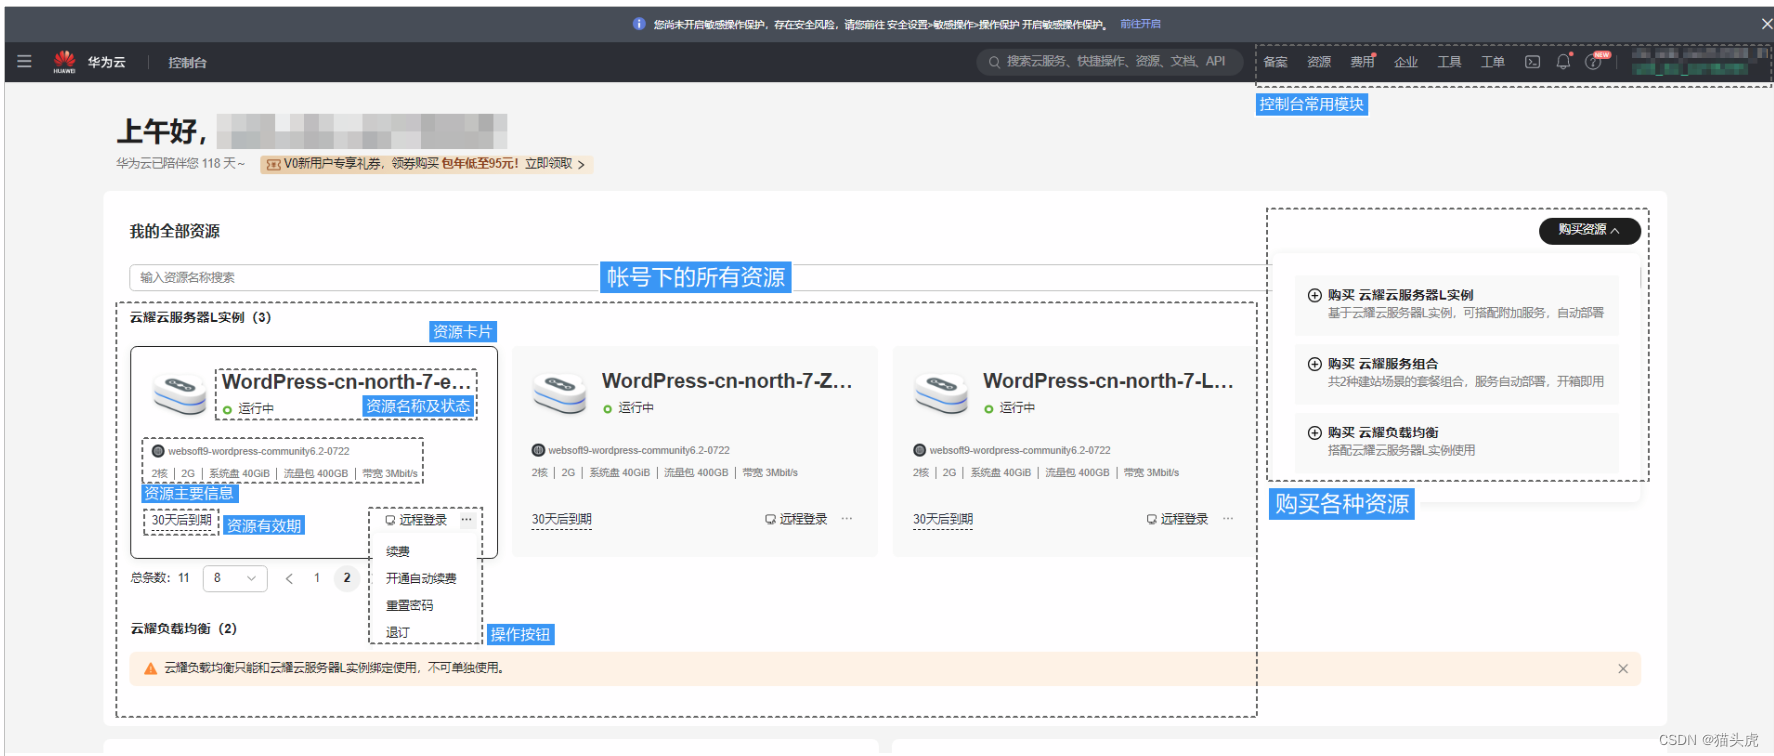Image resolution: width=1774 pixels, height=756 pixels.
Task: Click the server image on WordPress-cn-north-7-e card
Action: [x=179, y=393]
